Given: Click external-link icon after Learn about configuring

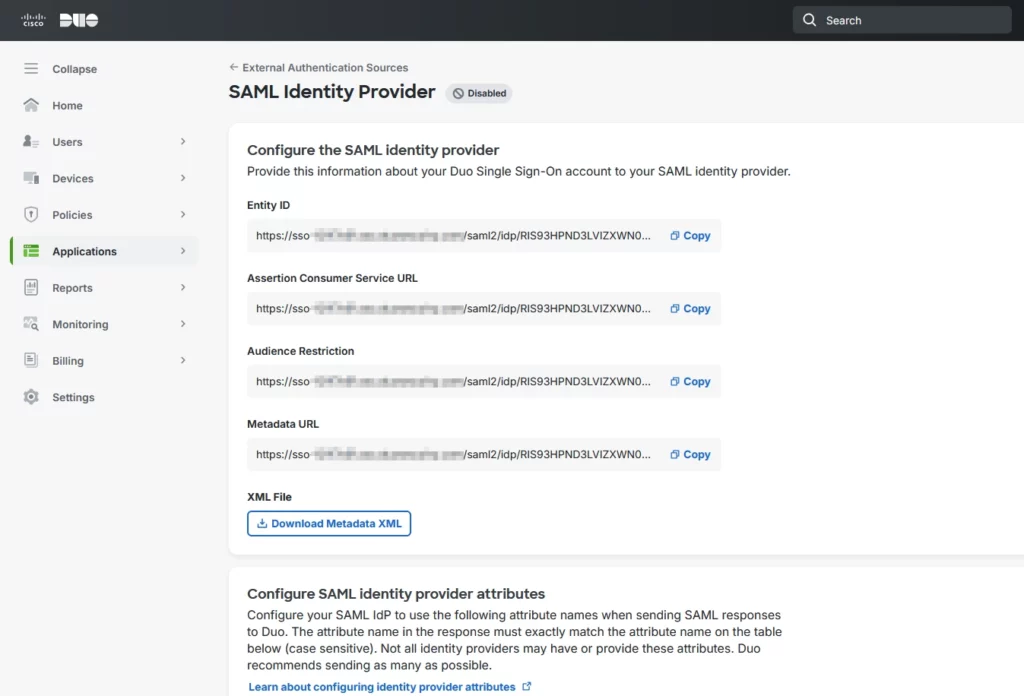Looking at the screenshot, I should pos(526,686).
